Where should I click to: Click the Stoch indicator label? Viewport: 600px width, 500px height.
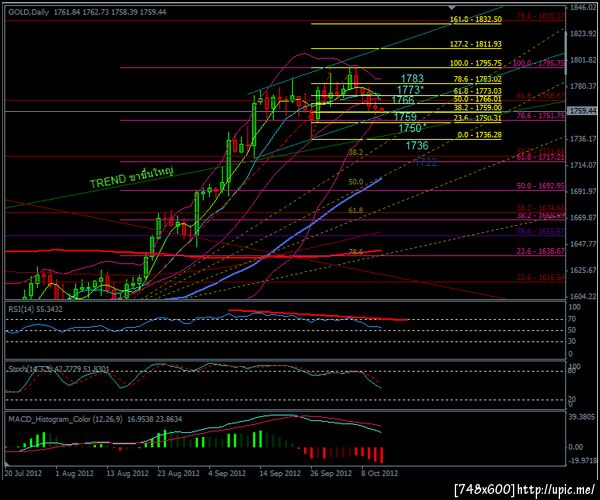pyautogui.click(x=59, y=369)
